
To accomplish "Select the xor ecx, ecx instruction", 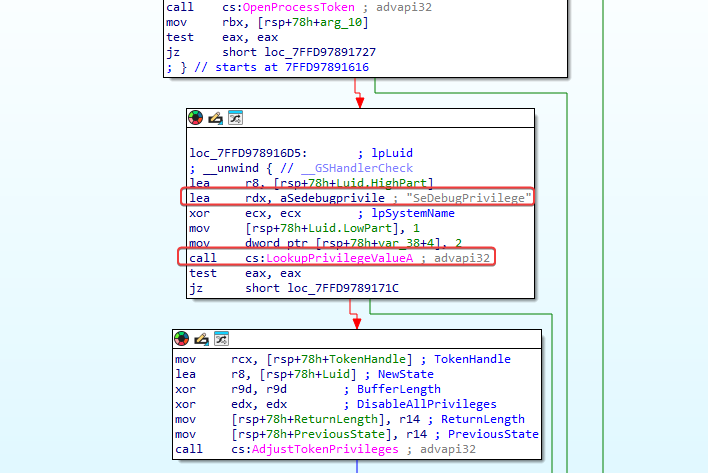I will tap(245, 213).
